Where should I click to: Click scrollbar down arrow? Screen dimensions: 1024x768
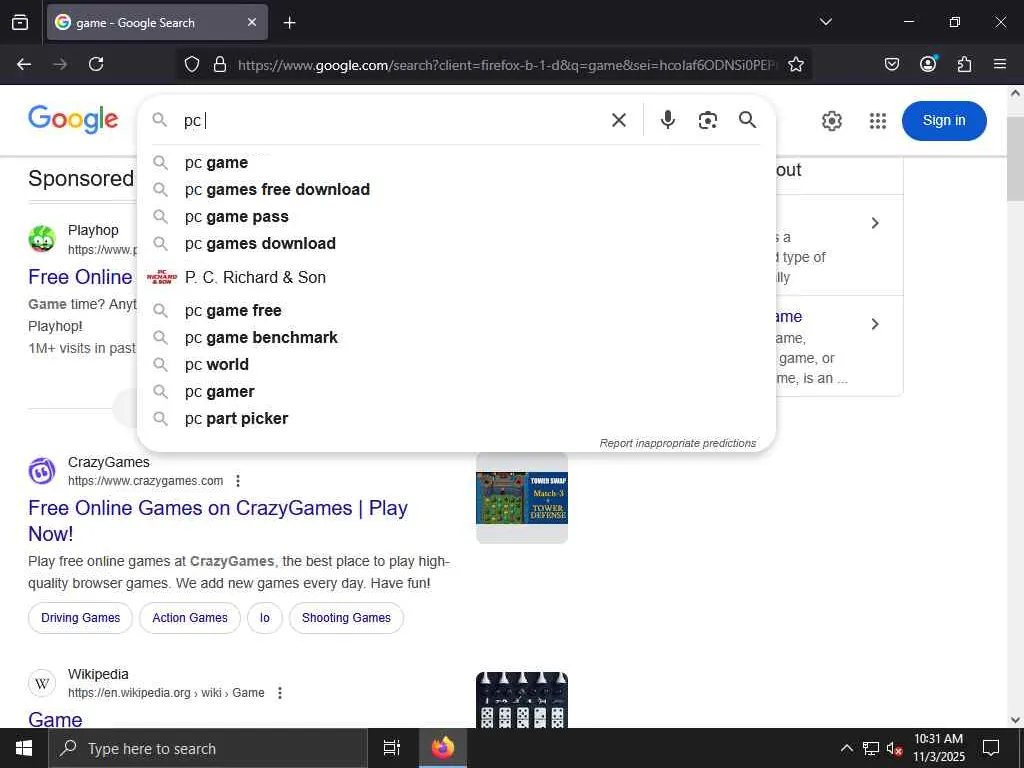point(1015,720)
